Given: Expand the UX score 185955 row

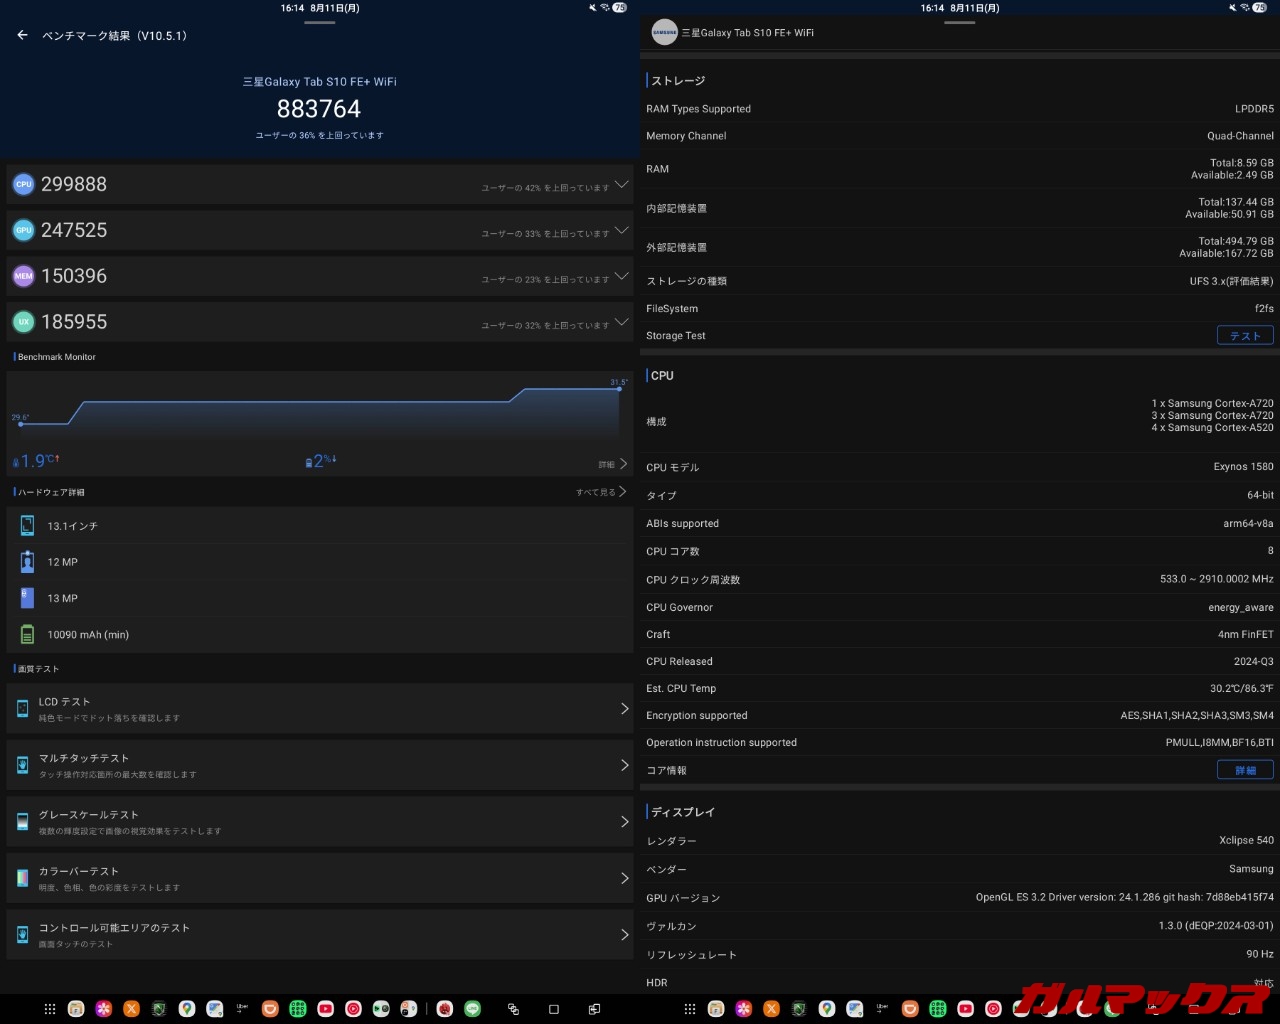Looking at the screenshot, I should tap(621, 322).
